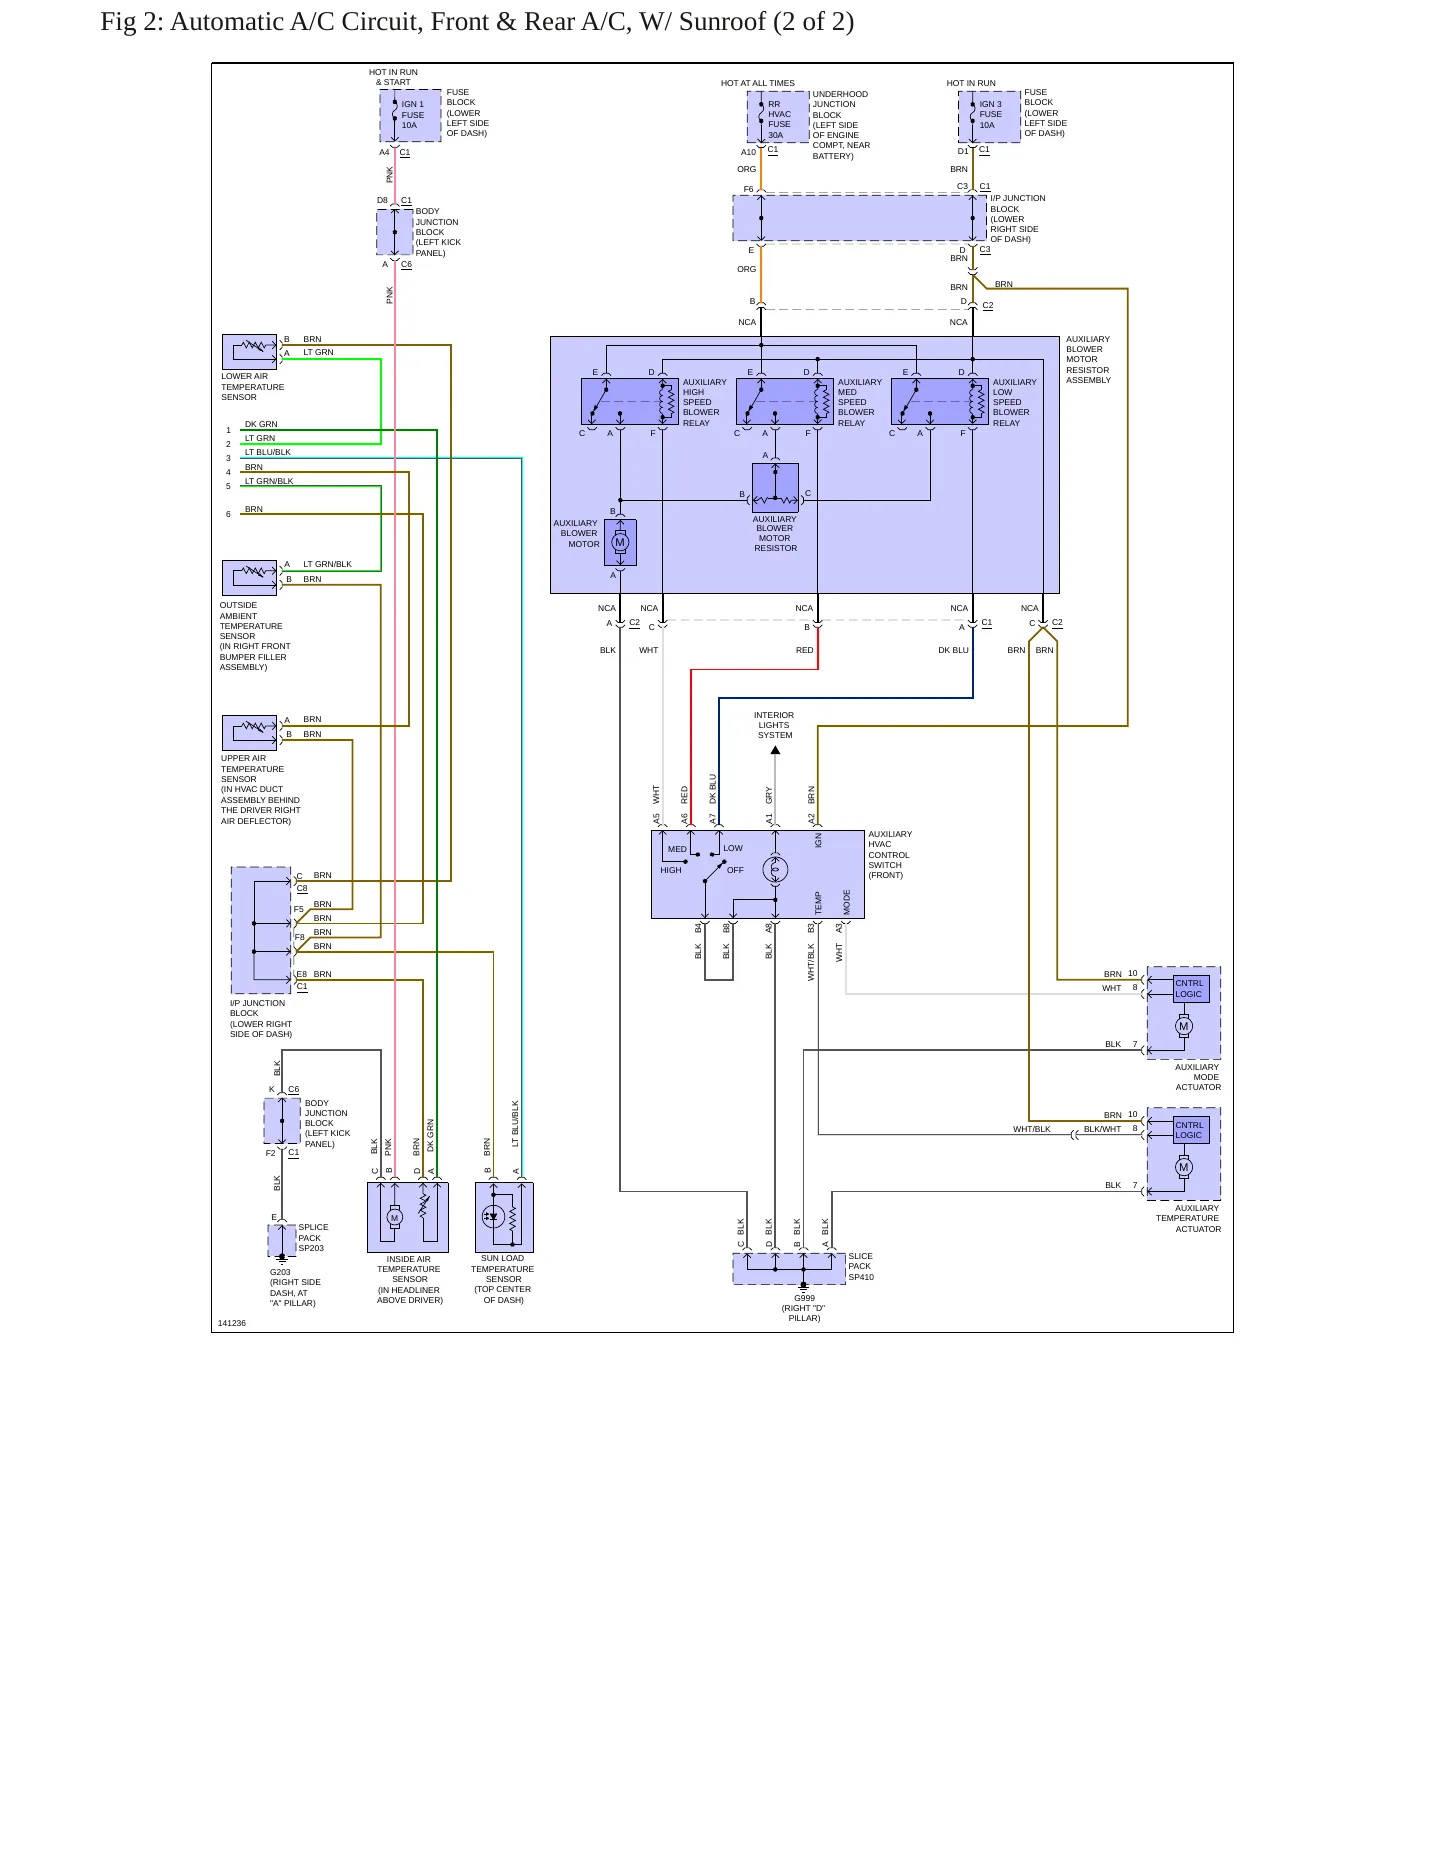Click the 'LT BLU/BLK' label on wire 3
The image size is (1445, 1870).
(268, 452)
